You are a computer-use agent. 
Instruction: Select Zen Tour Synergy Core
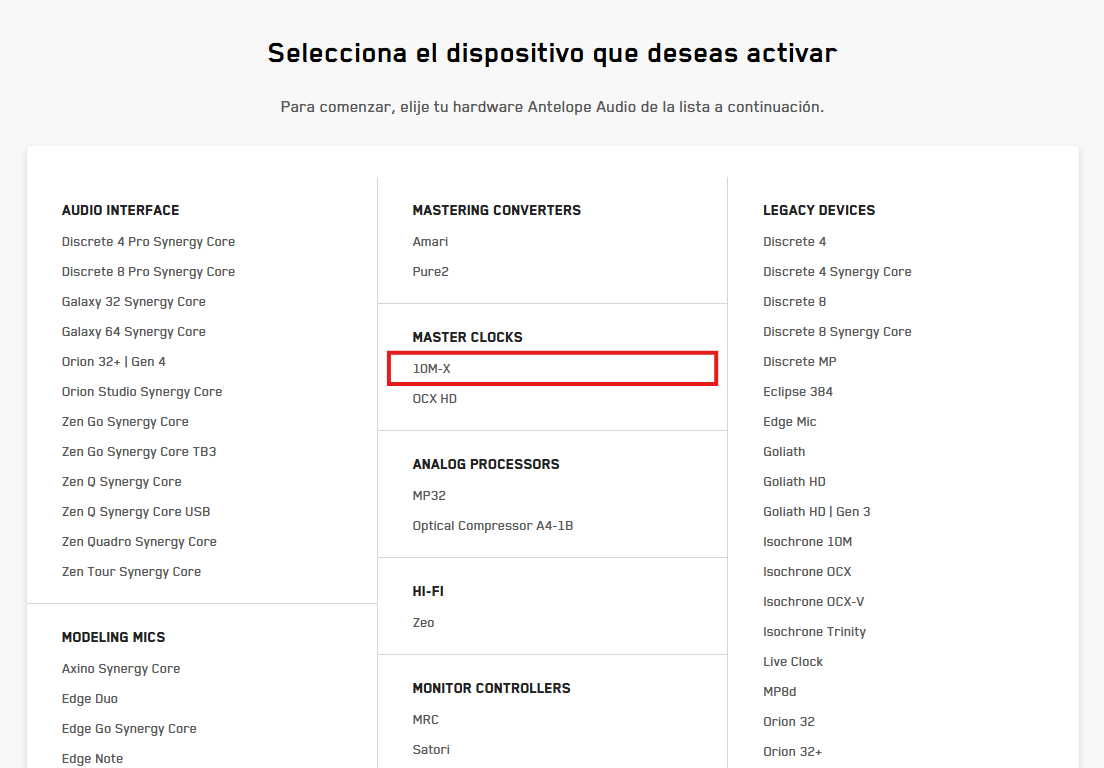click(131, 572)
